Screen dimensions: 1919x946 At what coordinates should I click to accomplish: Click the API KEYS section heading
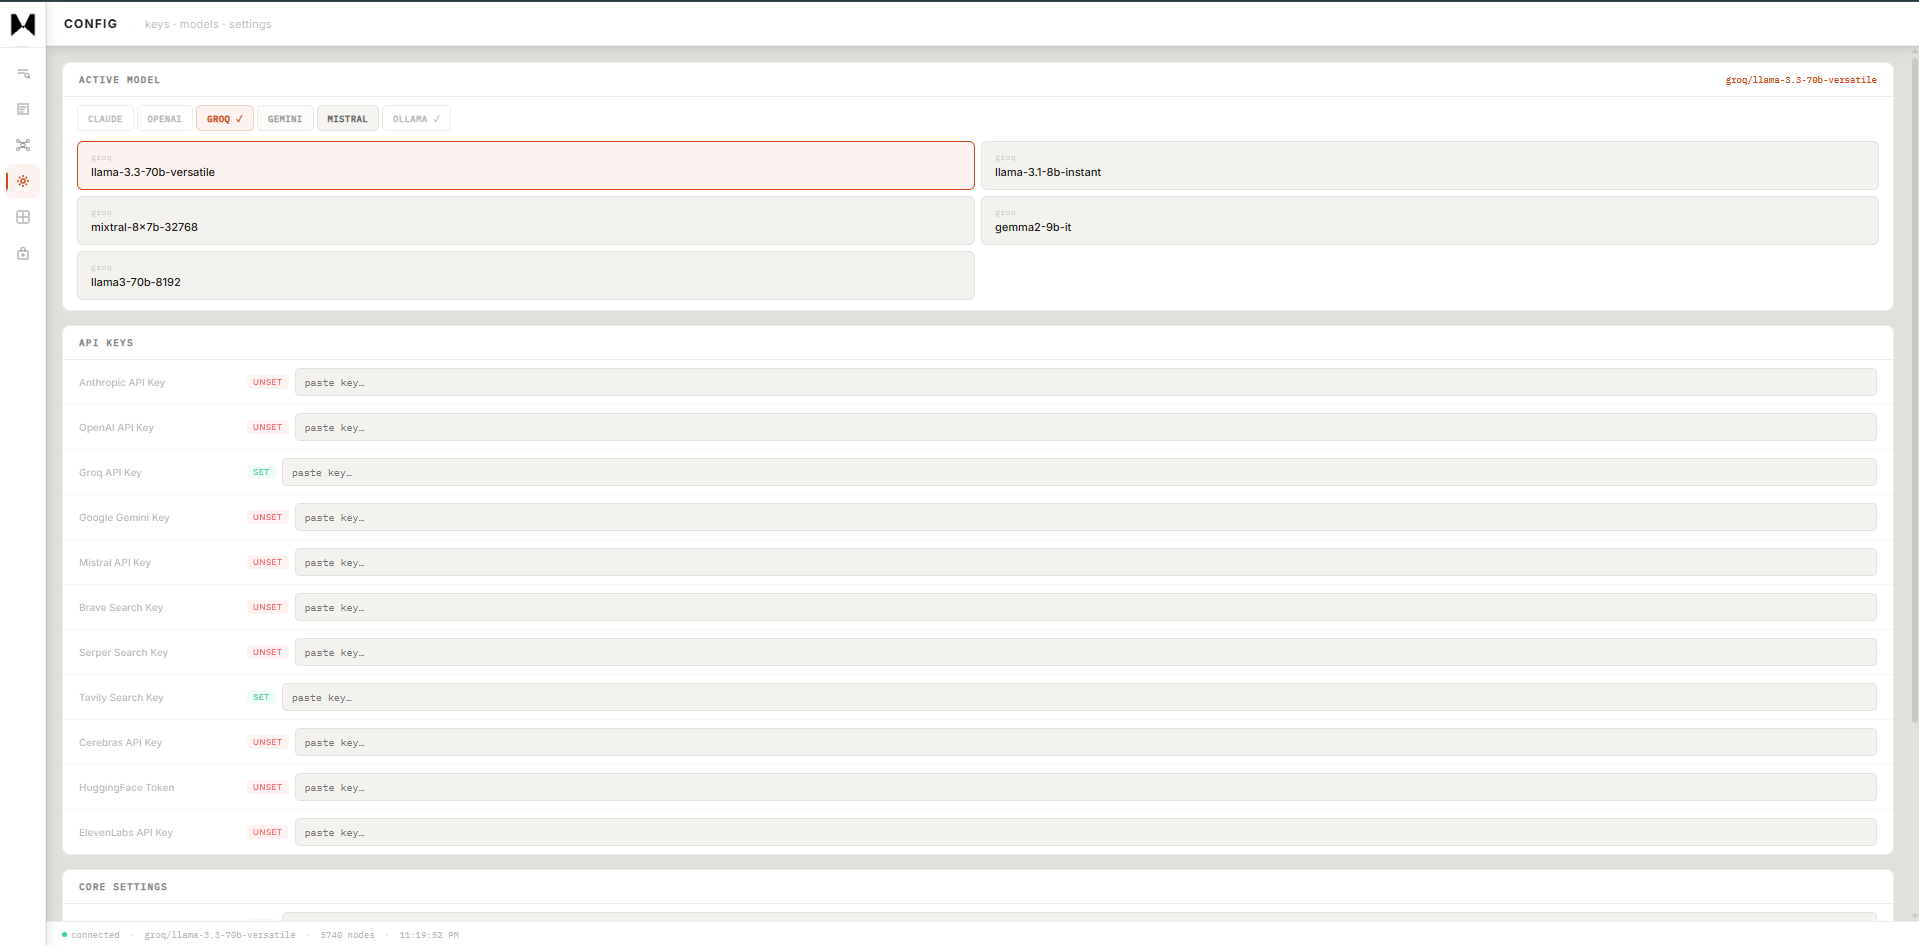coord(106,343)
